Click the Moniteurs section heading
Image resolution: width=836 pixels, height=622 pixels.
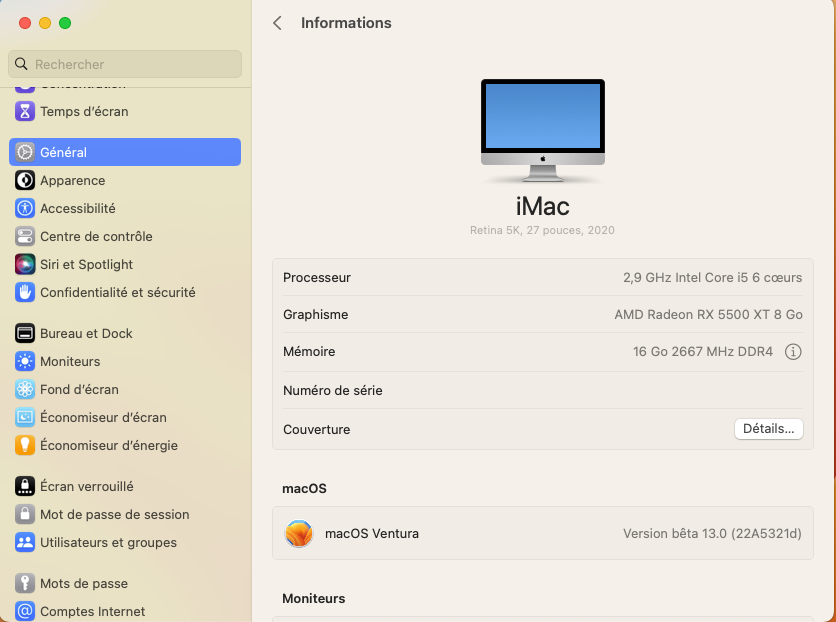[314, 598]
